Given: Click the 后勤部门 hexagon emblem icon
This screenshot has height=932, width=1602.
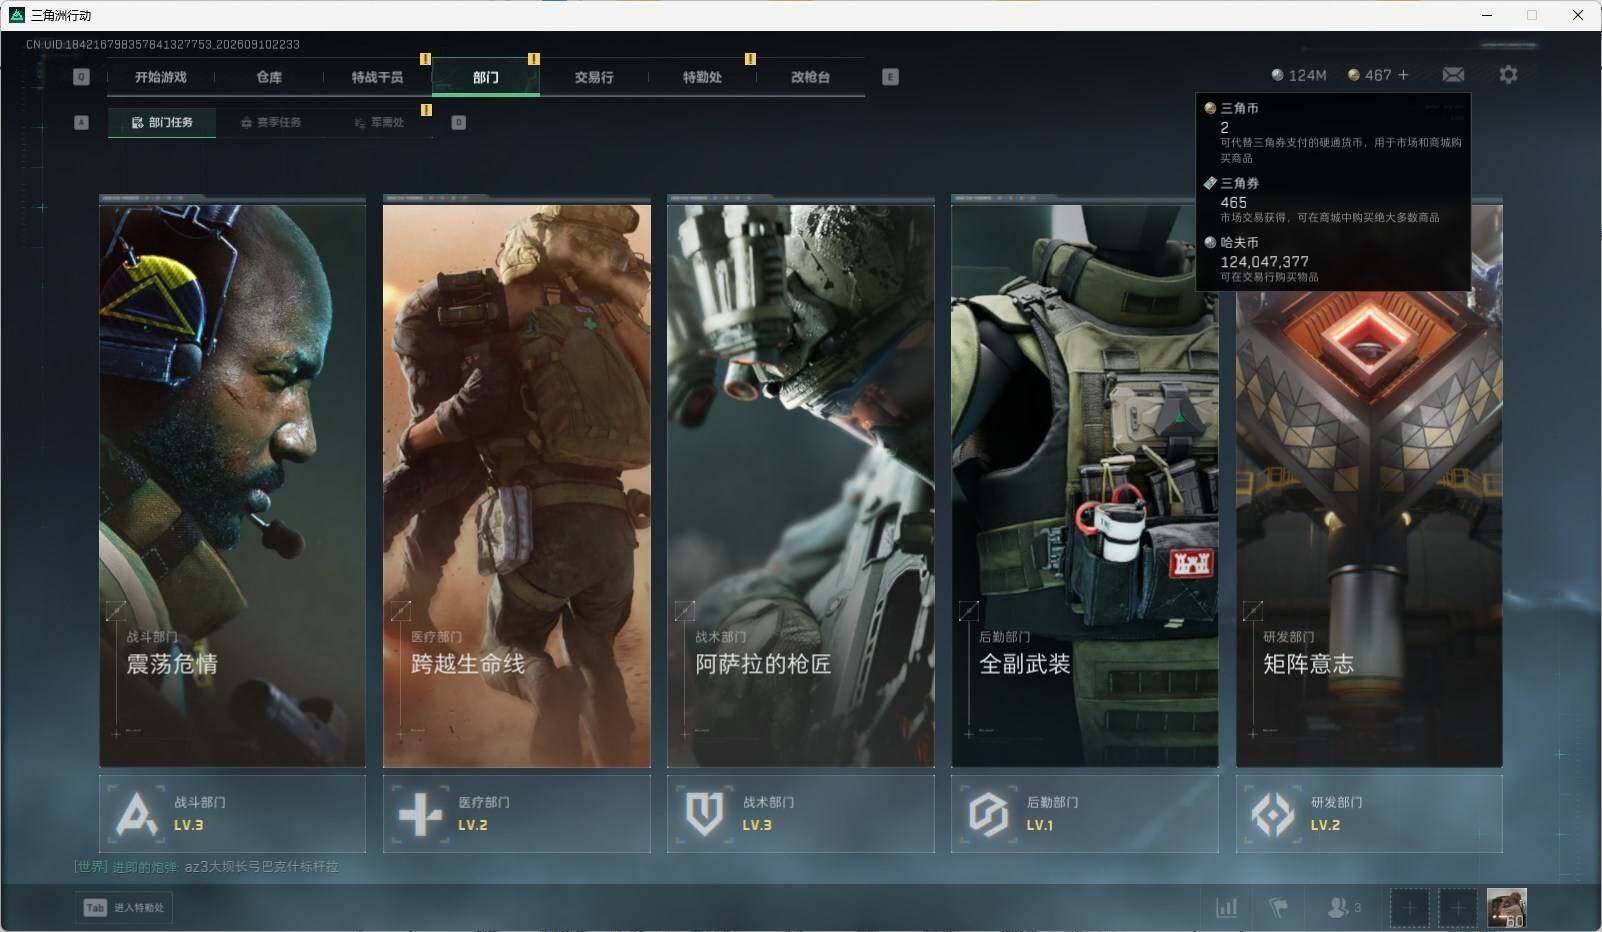Looking at the screenshot, I should coord(988,814).
